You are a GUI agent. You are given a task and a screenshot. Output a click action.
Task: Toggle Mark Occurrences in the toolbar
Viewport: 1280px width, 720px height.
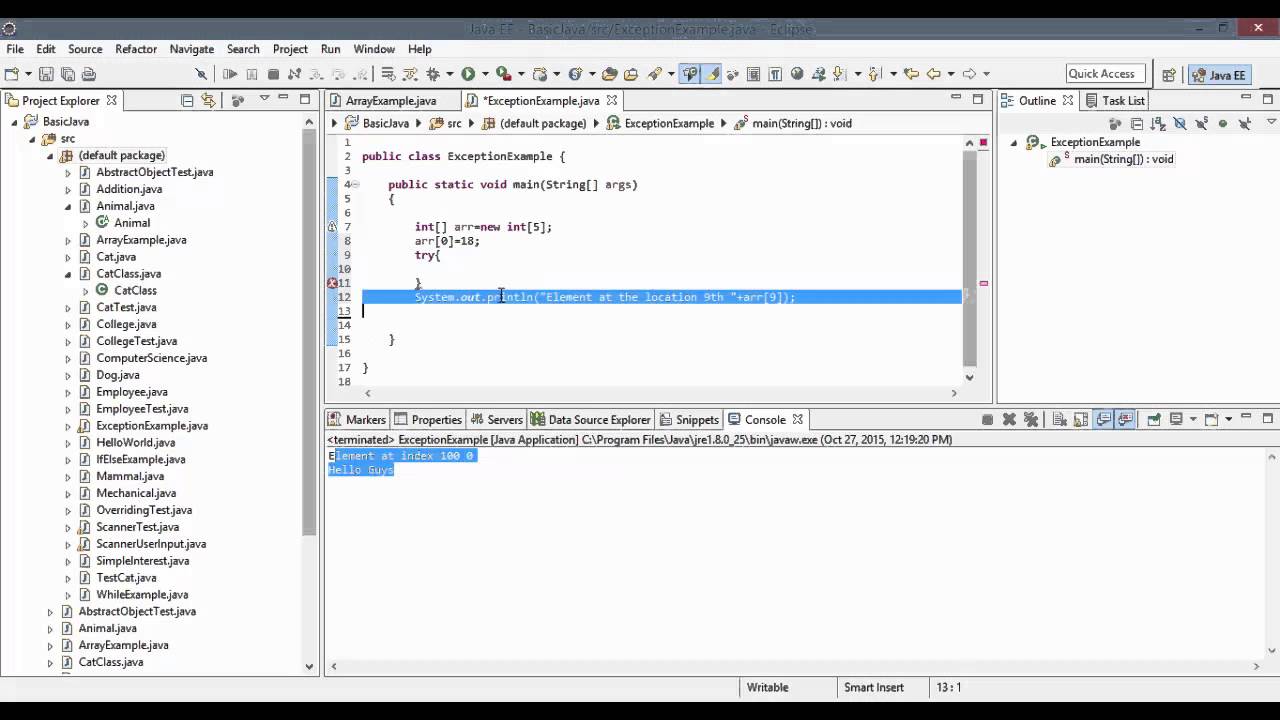point(712,74)
